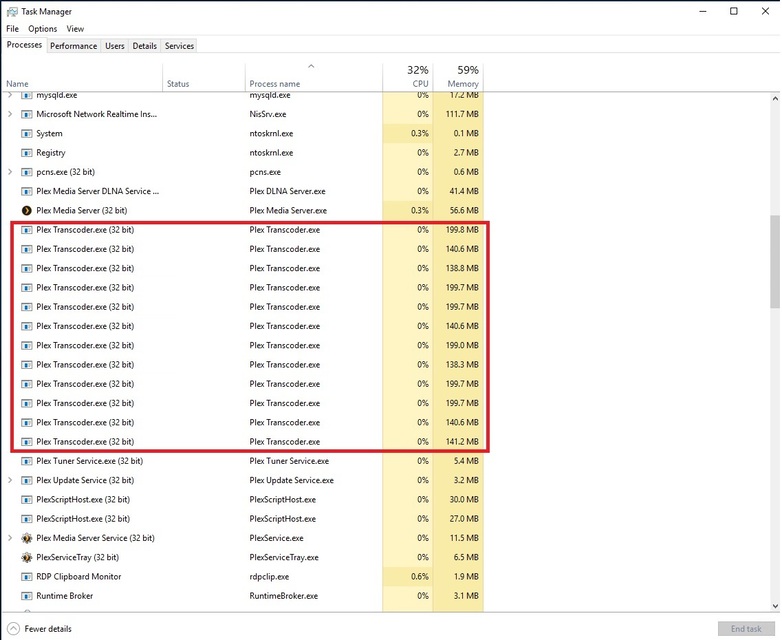This screenshot has height=640, width=782.
Task: Select the Processes tab
Action: (24, 45)
